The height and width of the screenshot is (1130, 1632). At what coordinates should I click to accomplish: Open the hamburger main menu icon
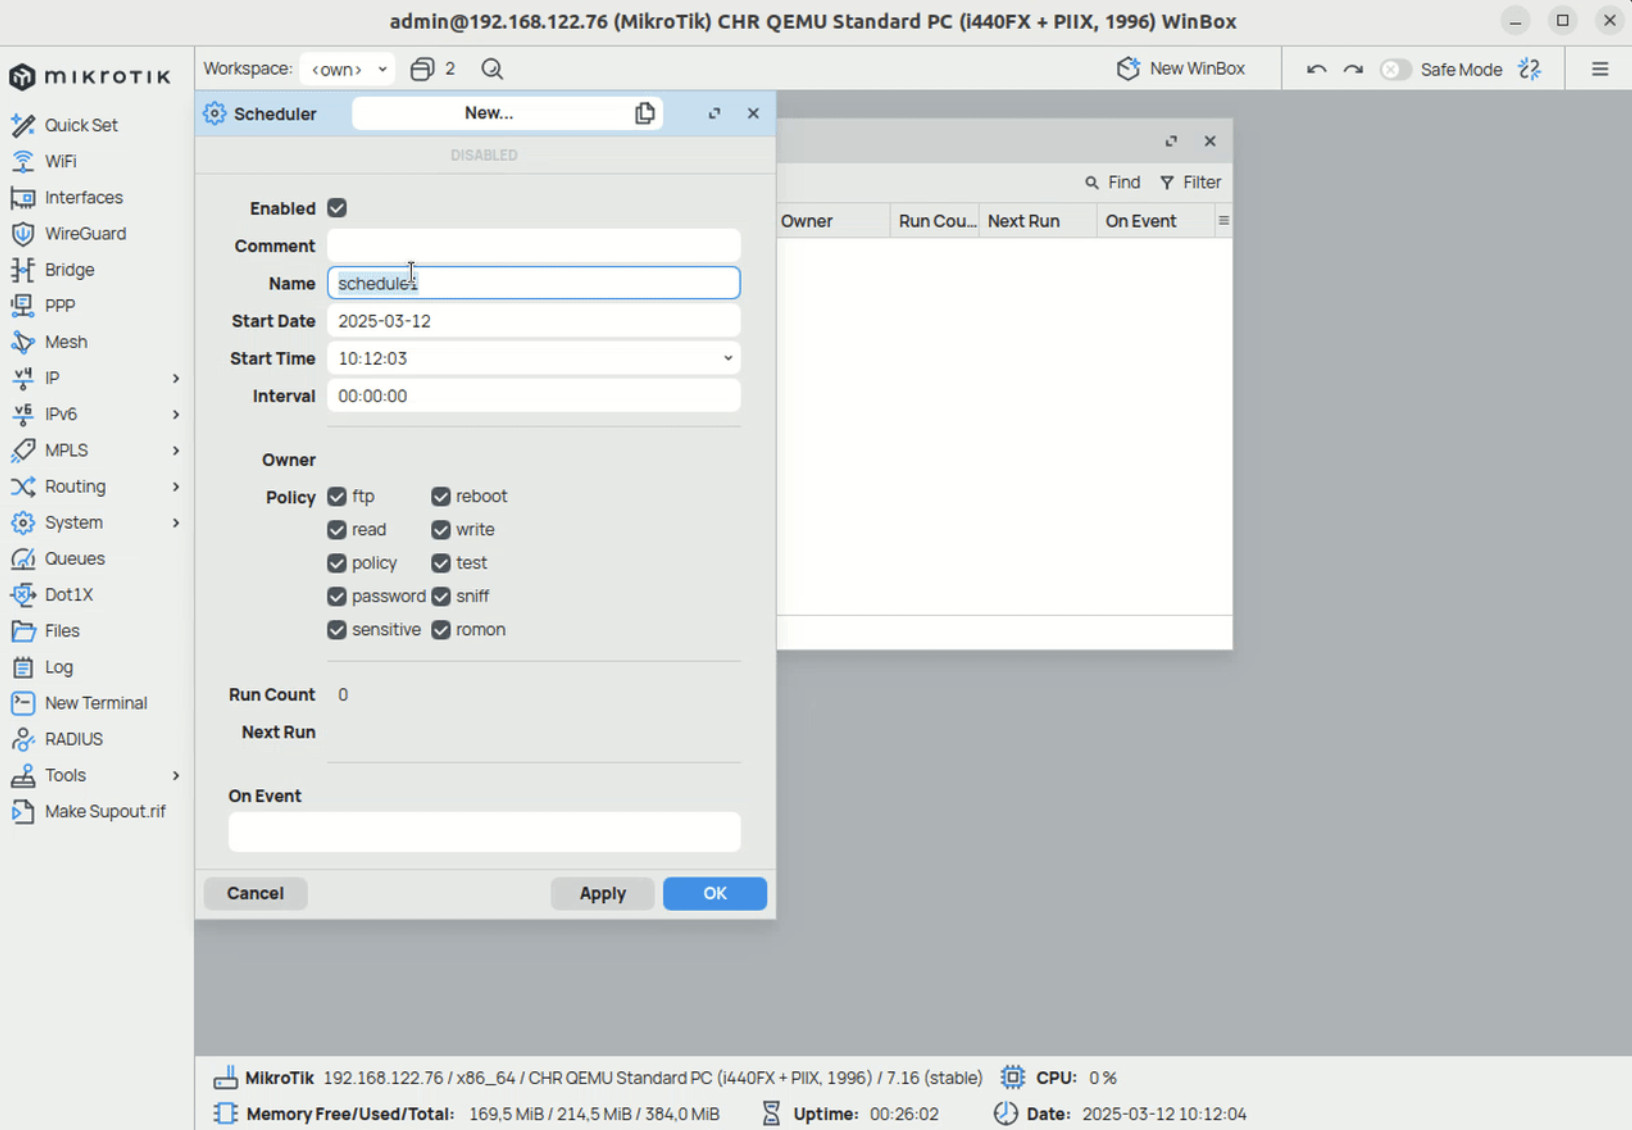(1600, 69)
